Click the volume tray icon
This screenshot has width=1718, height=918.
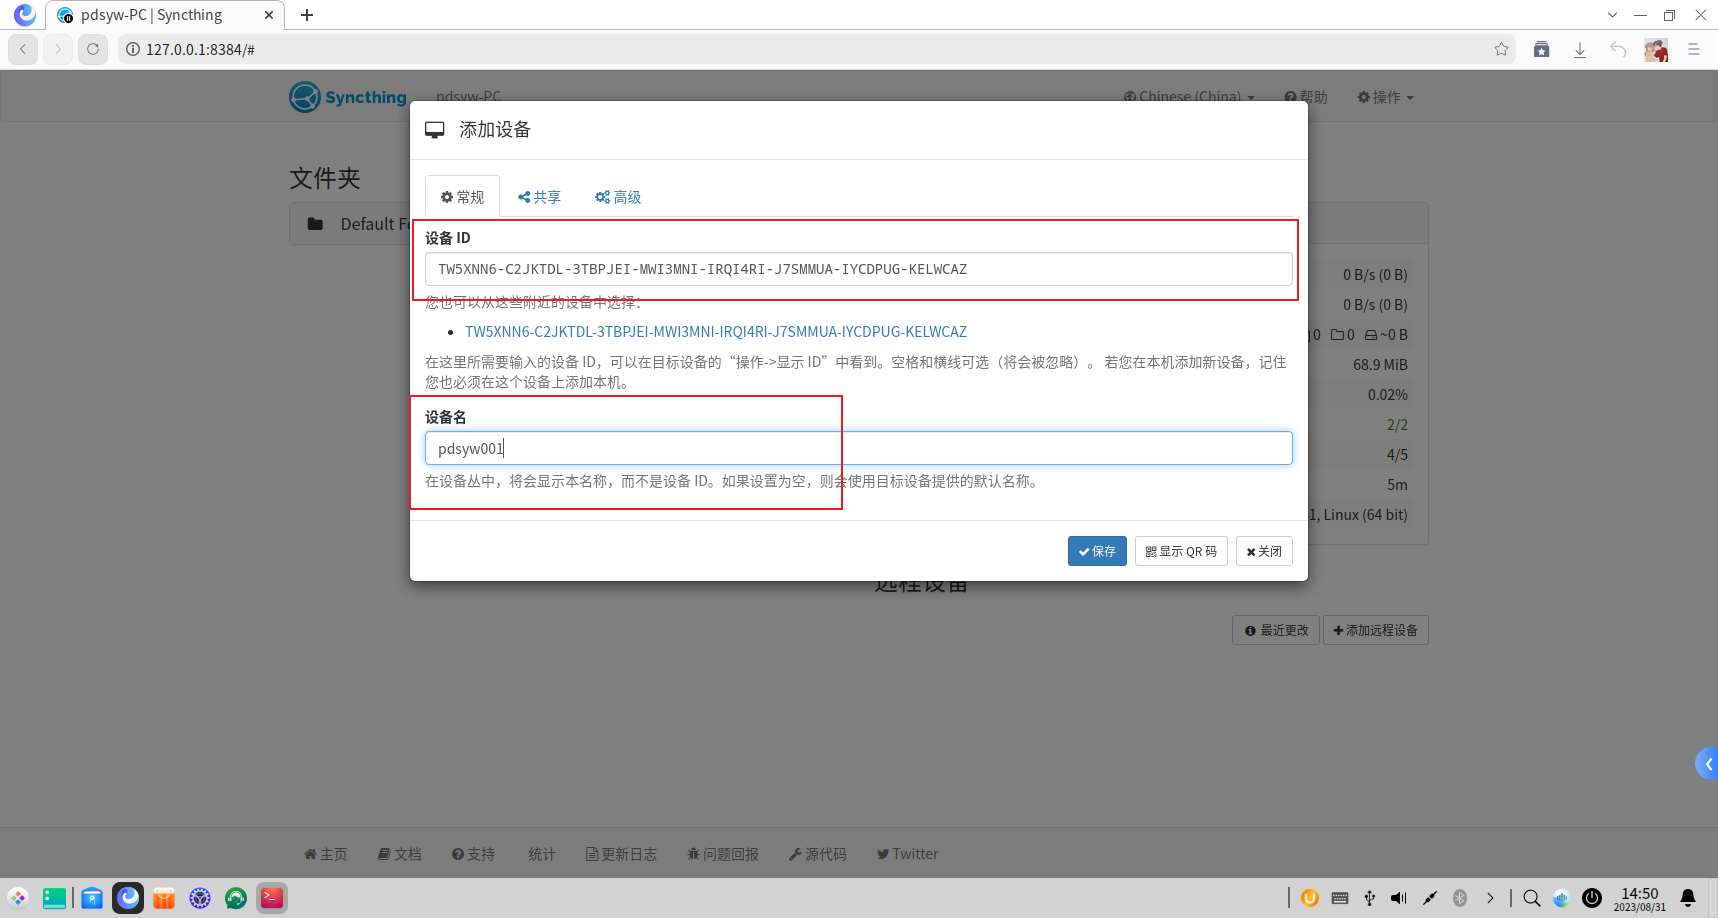tap(1399, 898)
